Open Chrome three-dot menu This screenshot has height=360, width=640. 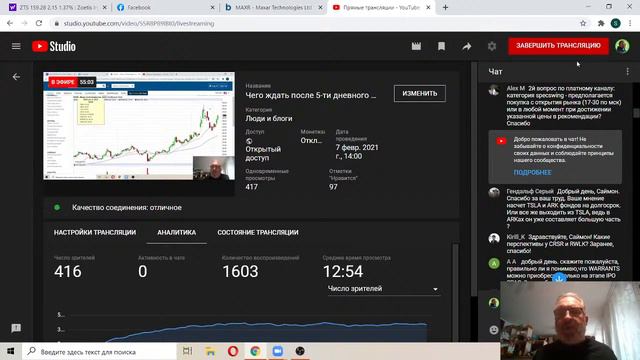pyautogui.click(x=631, y=23)
